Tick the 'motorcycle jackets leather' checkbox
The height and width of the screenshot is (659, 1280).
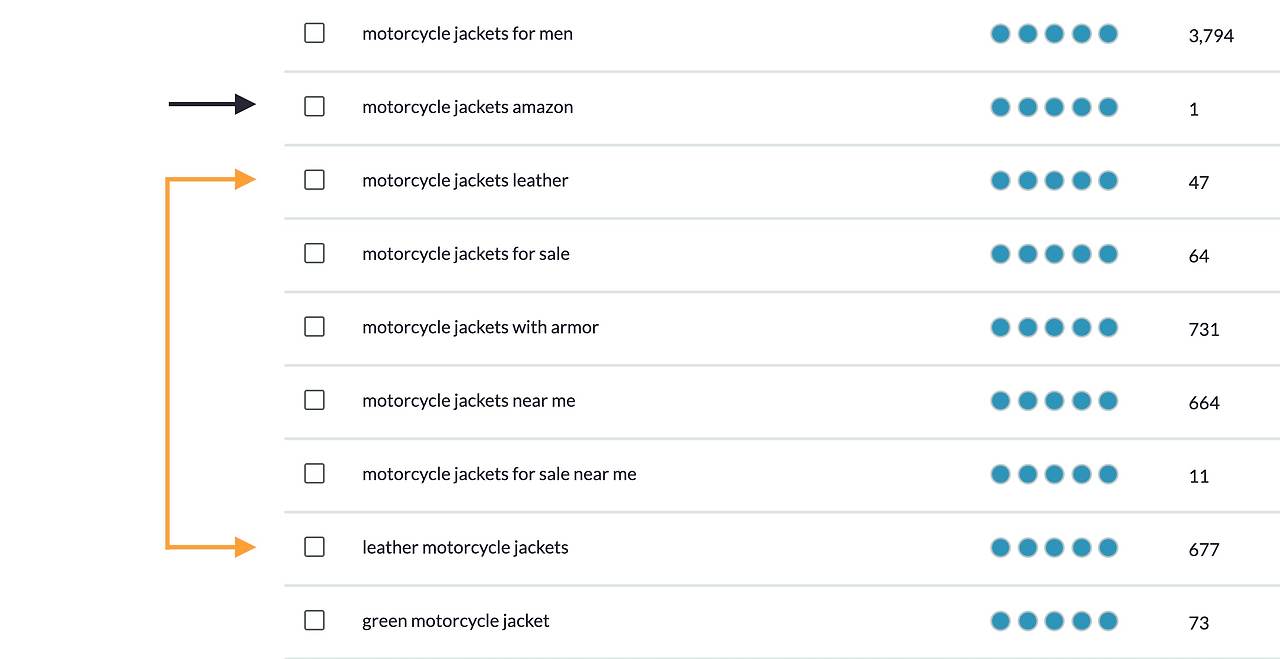pos(314,180)
